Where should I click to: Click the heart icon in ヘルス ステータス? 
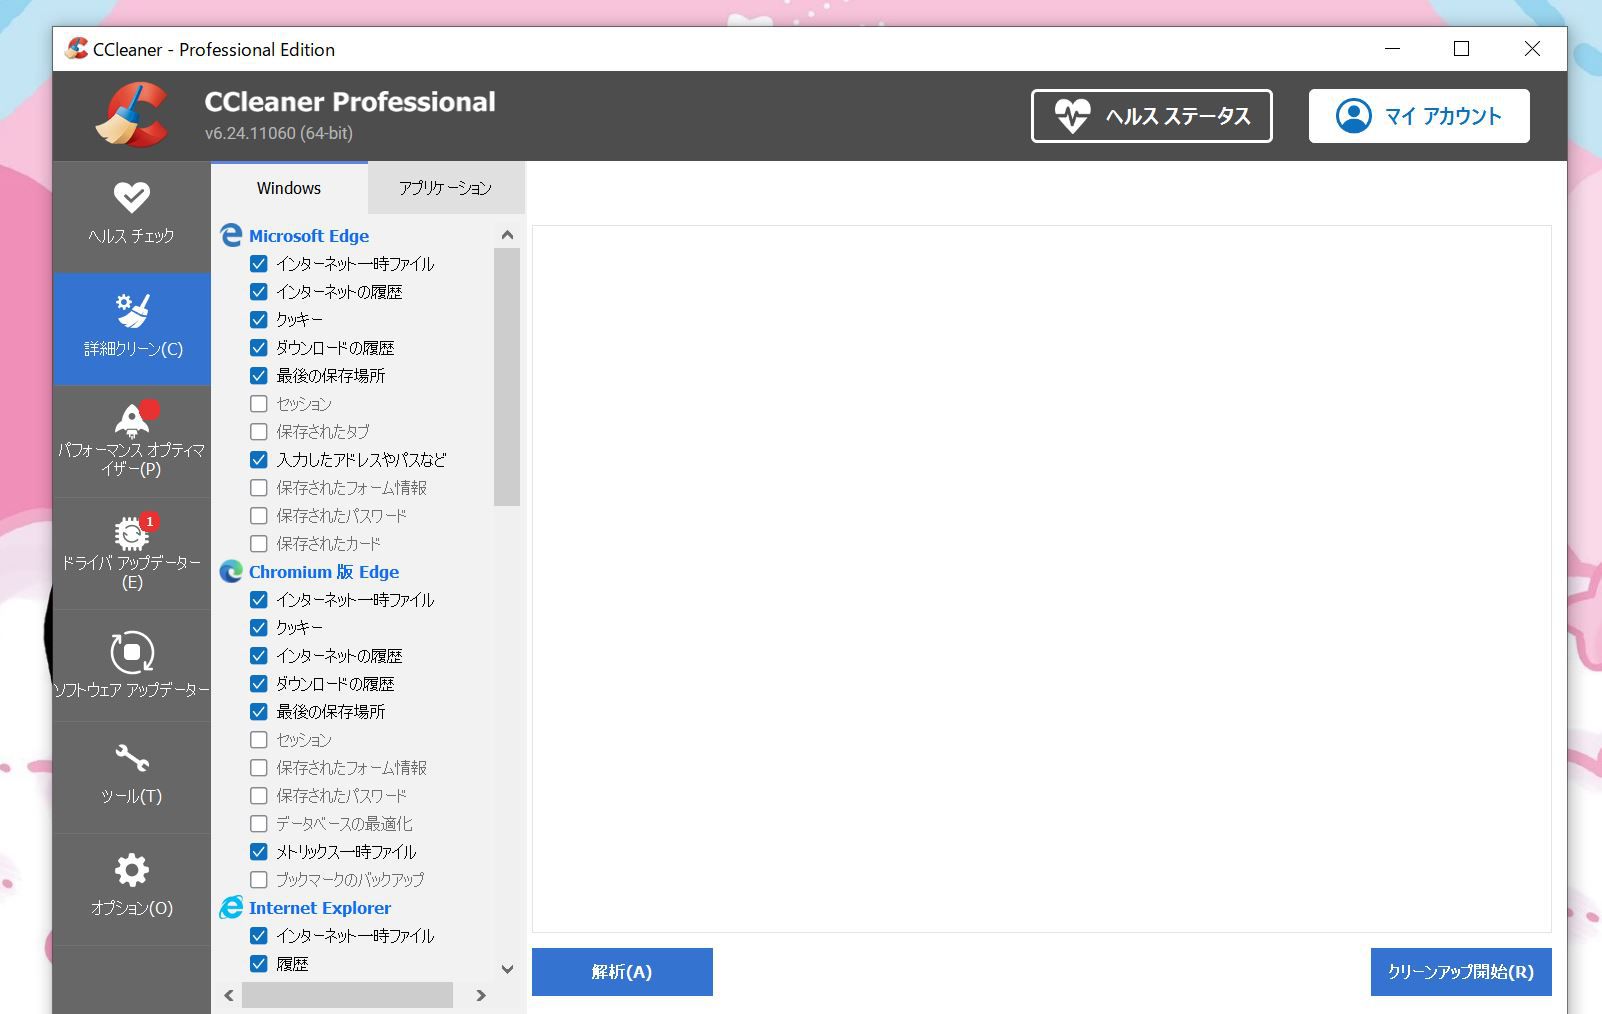[1072, 116]
